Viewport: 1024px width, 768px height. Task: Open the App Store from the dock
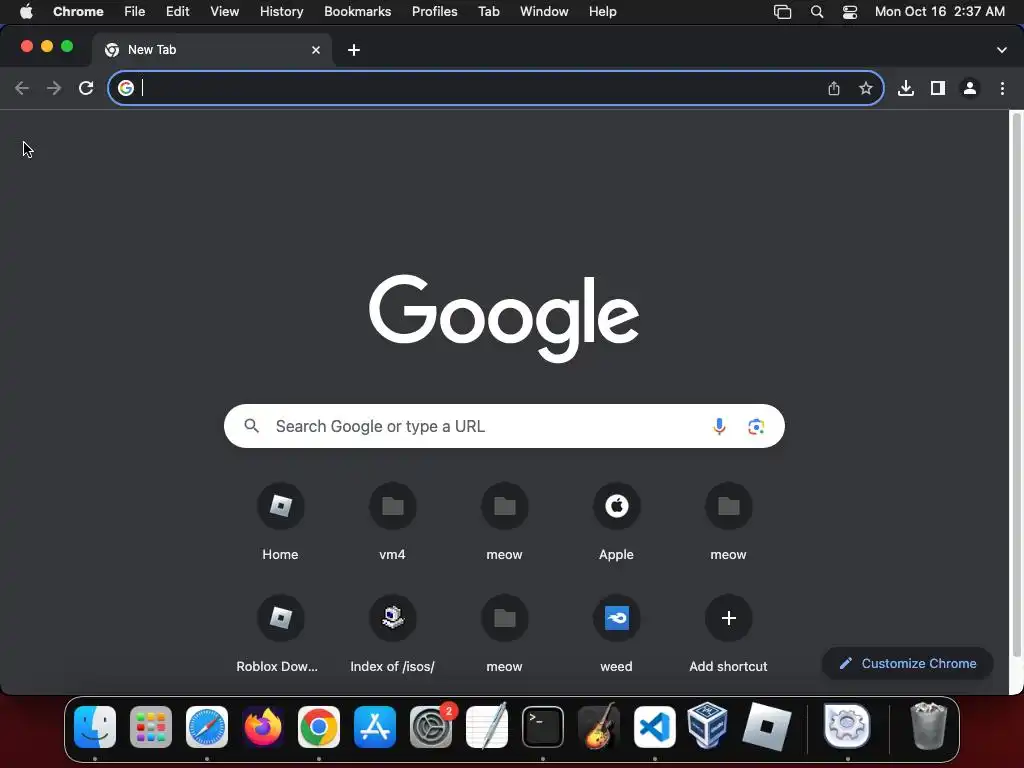pyautogui.click(x=375, y=727)
